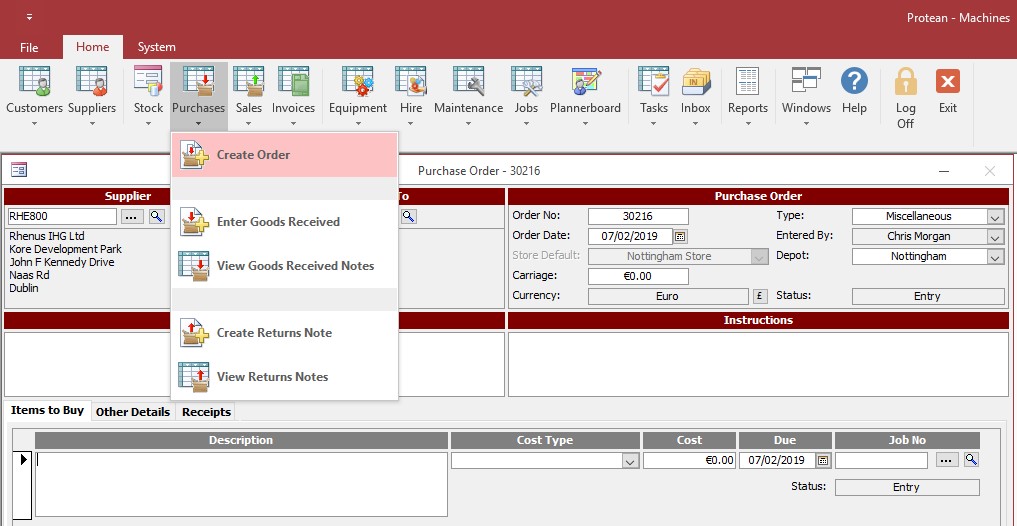The image size is (1017, 526).
Task: Expand the Type dropdown showing Miscellaneous
Action: click(994, 217)
